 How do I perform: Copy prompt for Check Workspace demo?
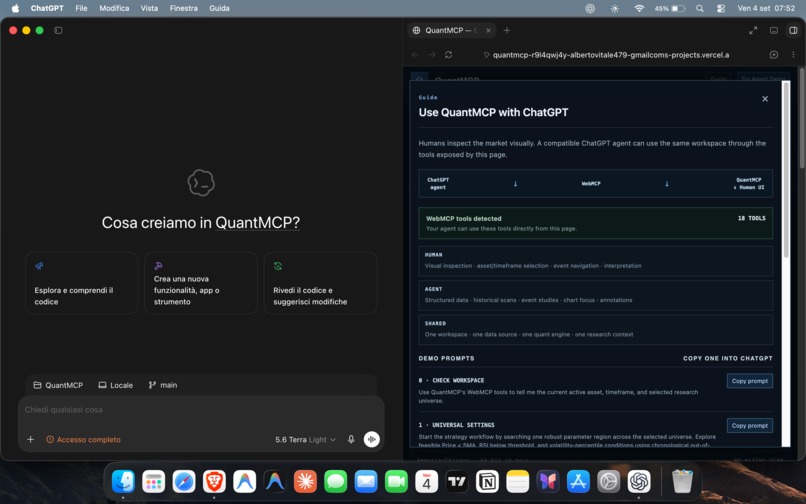[x=749, y=381]
